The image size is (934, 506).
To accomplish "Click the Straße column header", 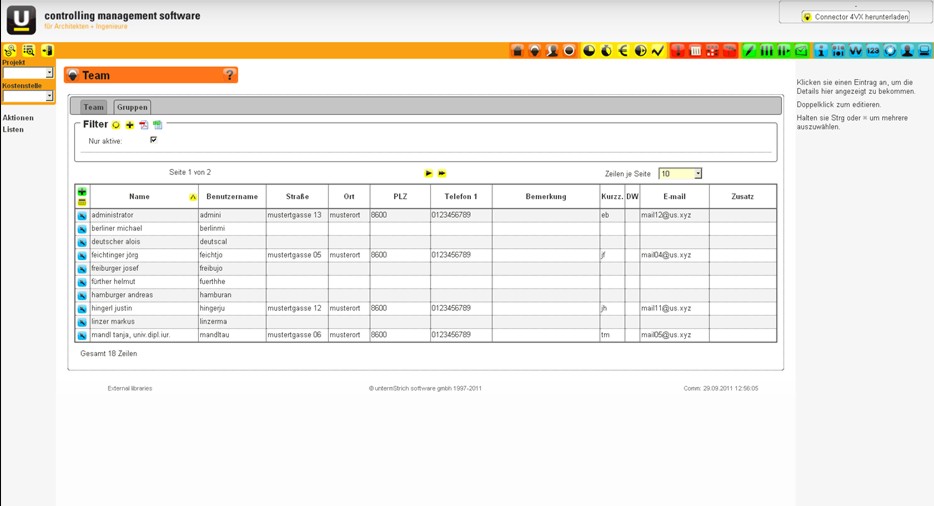I will [297, 197].
